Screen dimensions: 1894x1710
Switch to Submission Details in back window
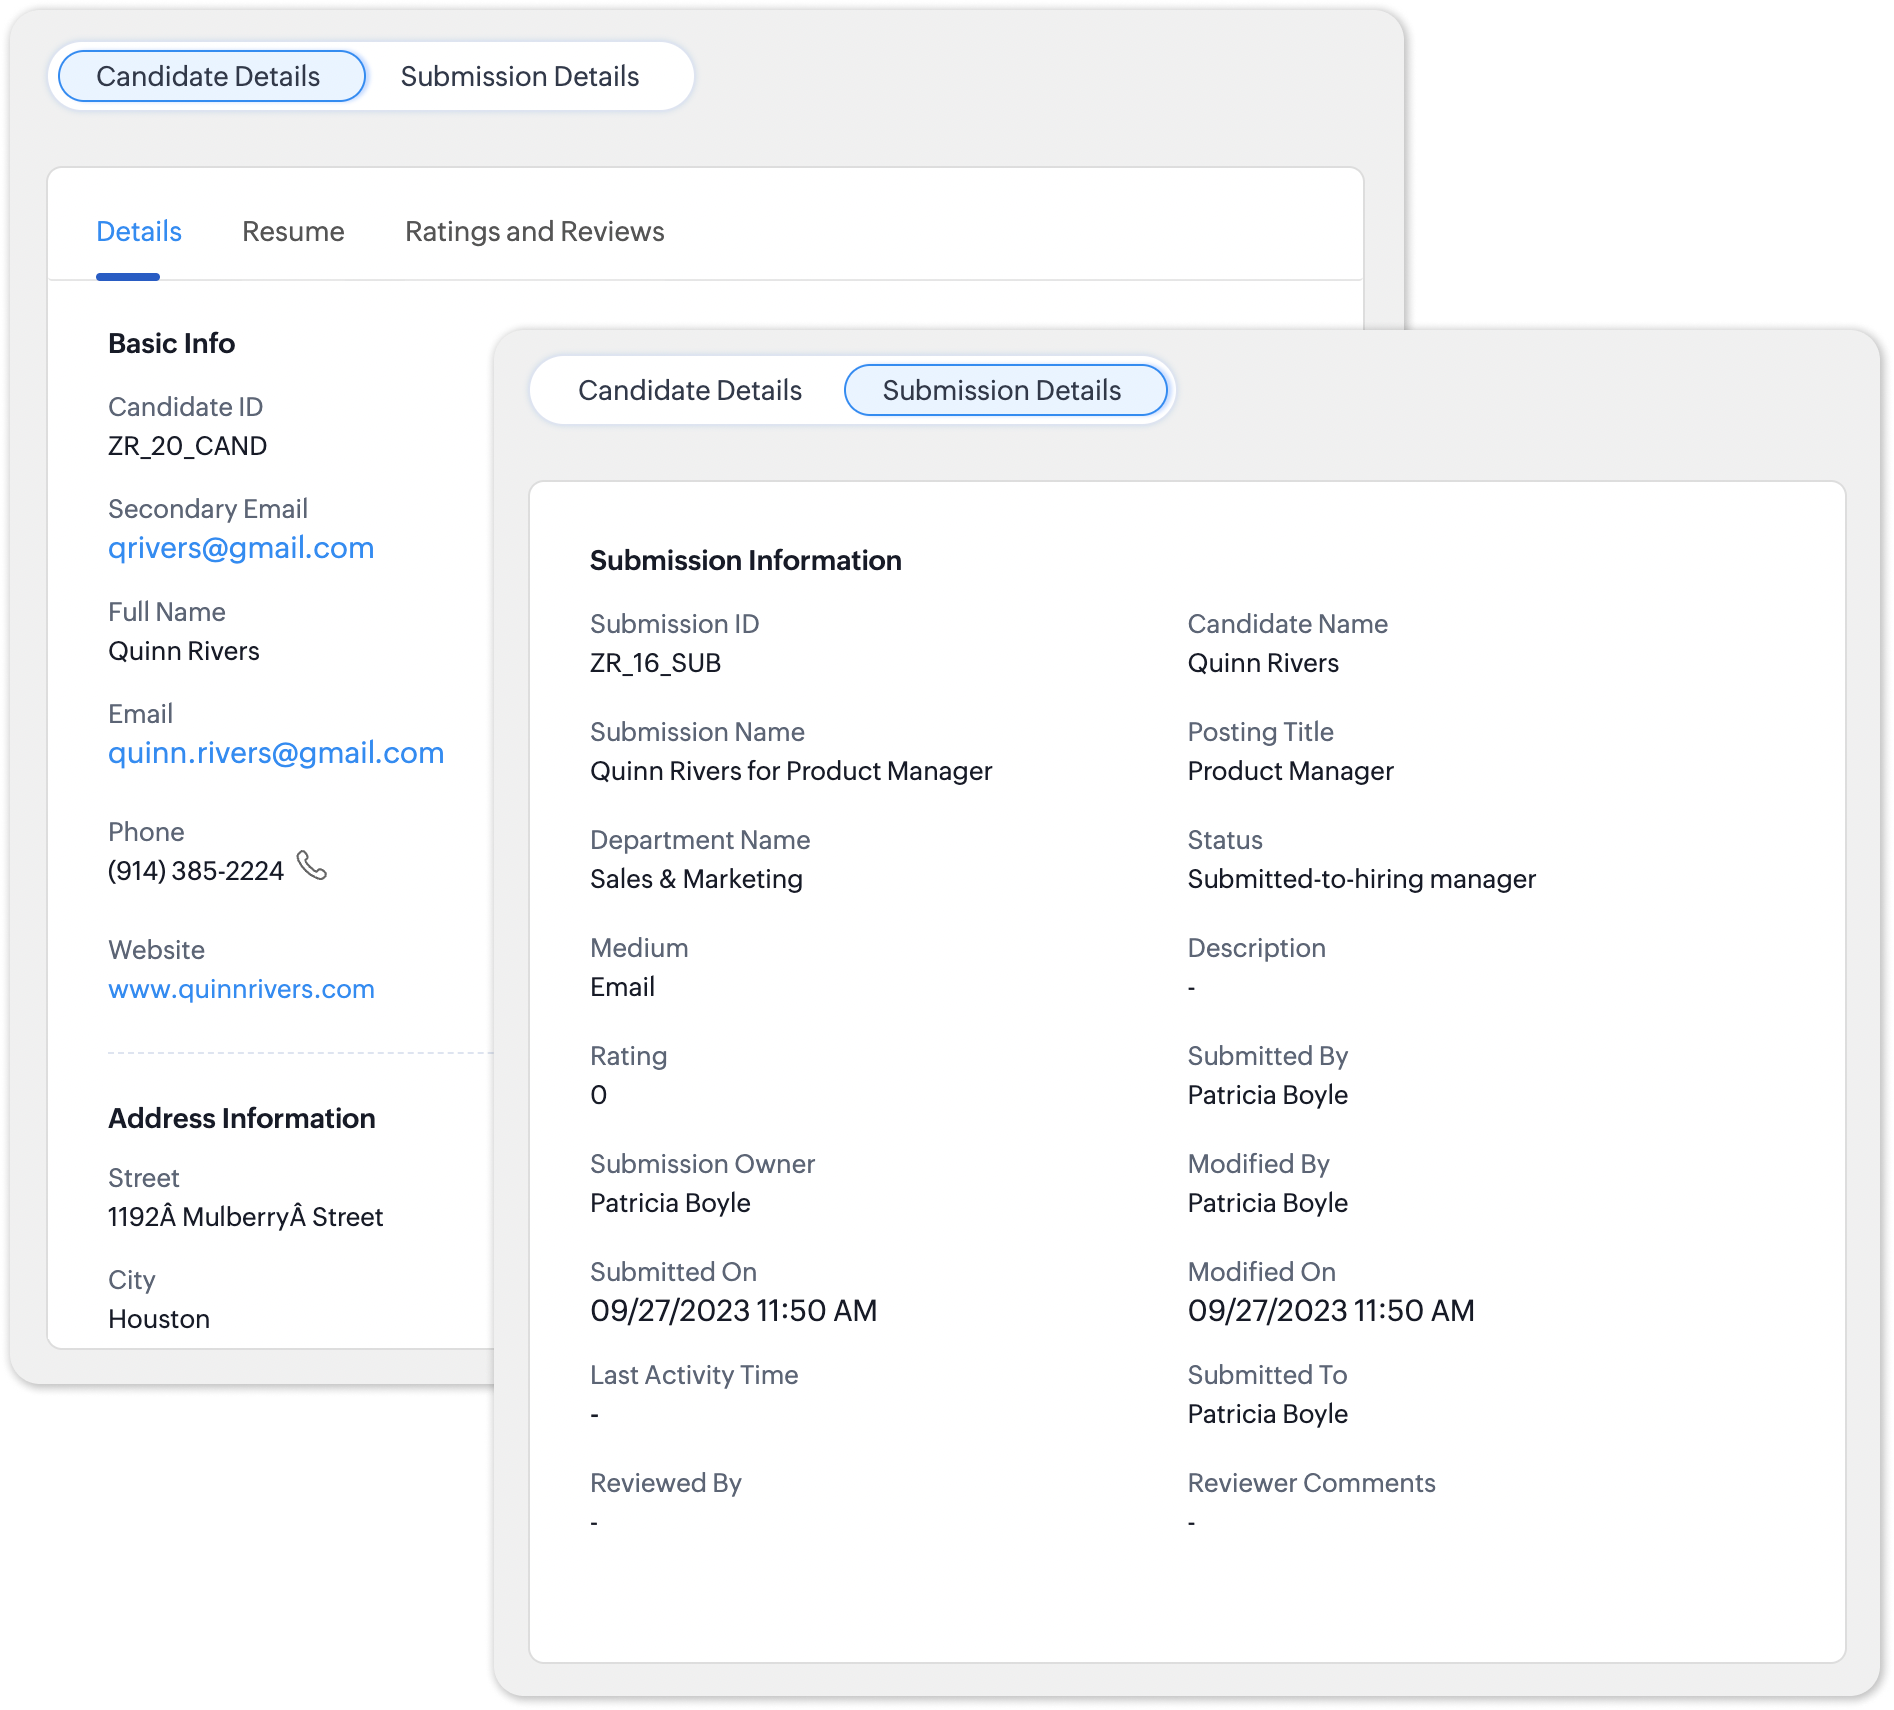click(520, 76)
